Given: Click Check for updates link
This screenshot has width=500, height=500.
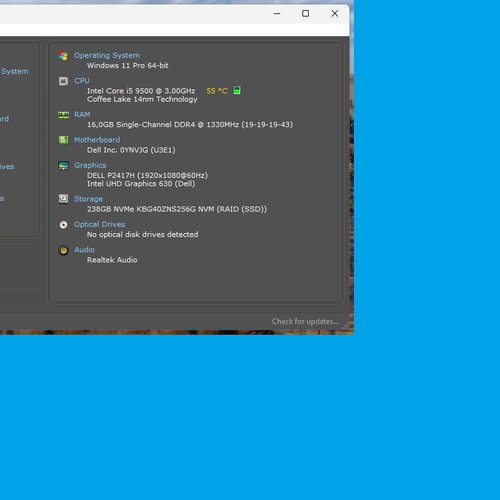Looking at the screenshot, I should [305, 321].
